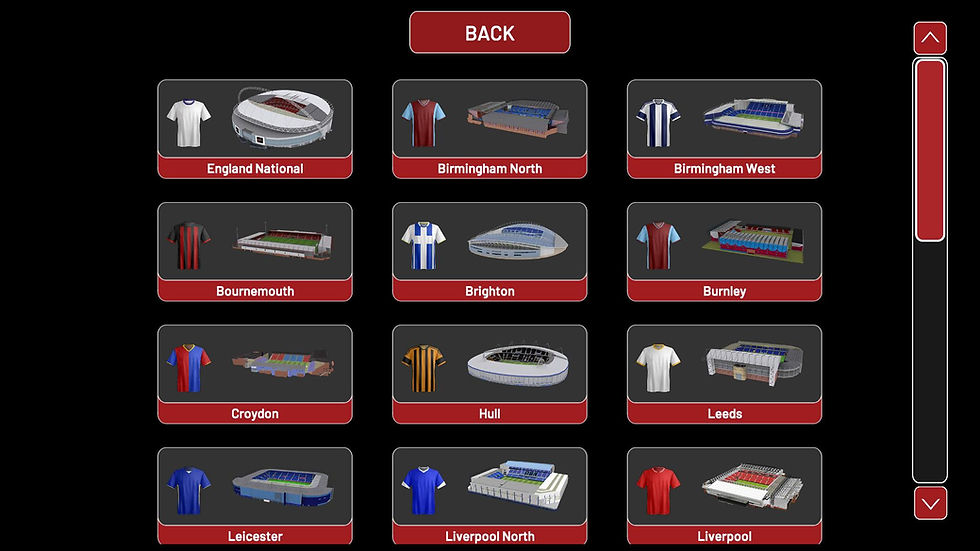Click the scroll up arrow button
980x551 pixels.
[x=930, y=38]
